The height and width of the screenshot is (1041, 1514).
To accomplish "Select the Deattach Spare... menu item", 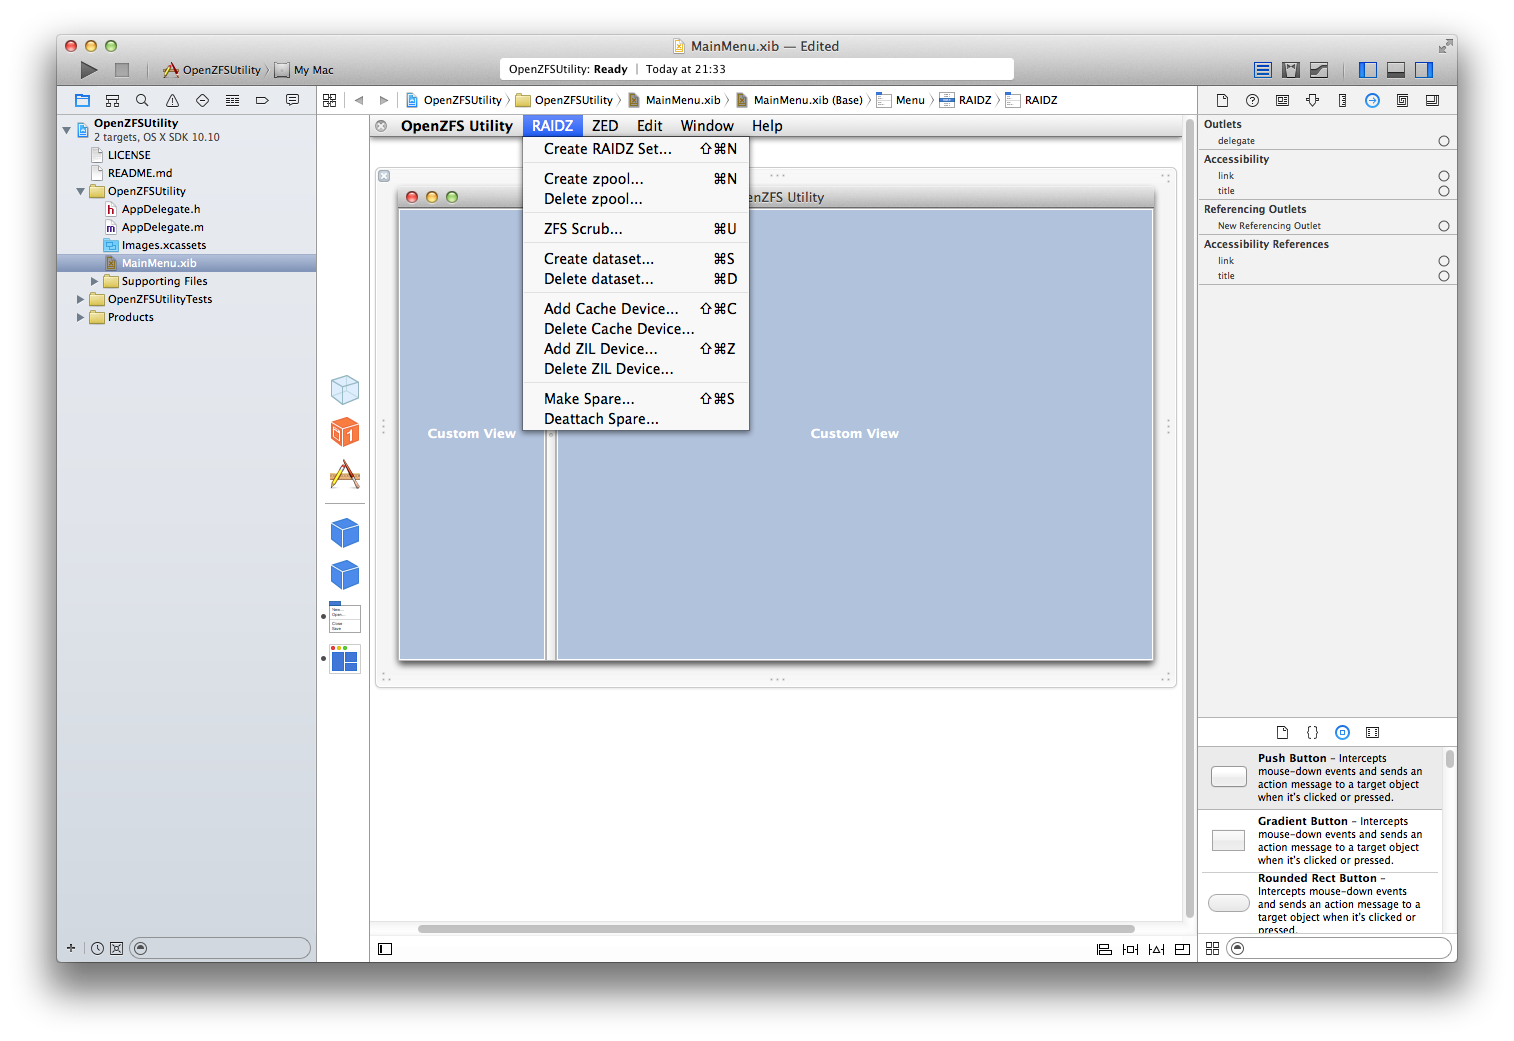I will 636,419.
